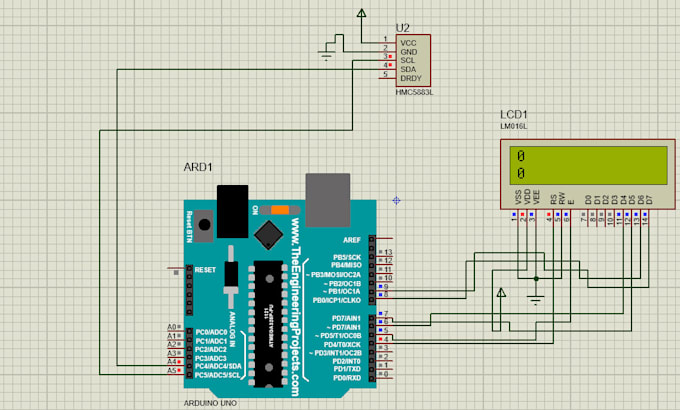Click the PC0/ADC0 pin label
Viewport: 680px width, 410px height.
(211, 332)
